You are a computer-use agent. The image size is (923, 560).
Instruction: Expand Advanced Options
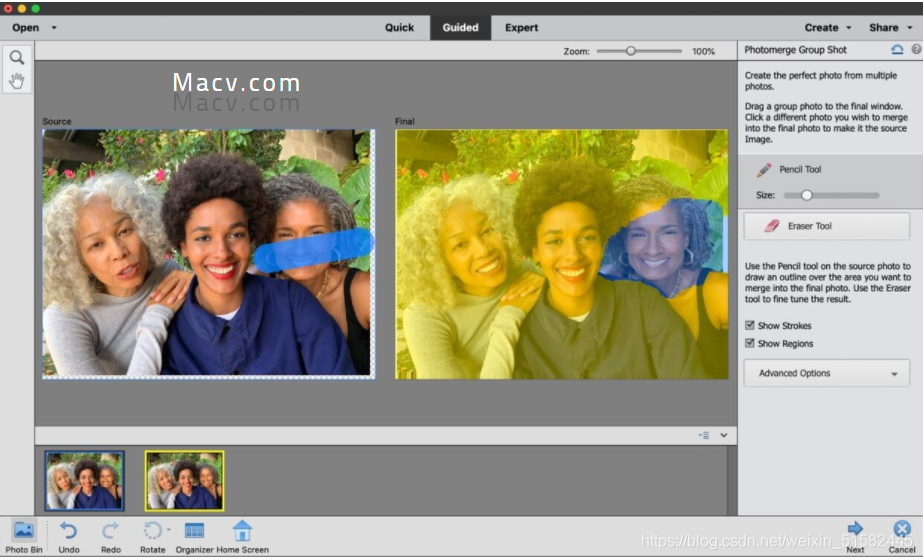826,373
